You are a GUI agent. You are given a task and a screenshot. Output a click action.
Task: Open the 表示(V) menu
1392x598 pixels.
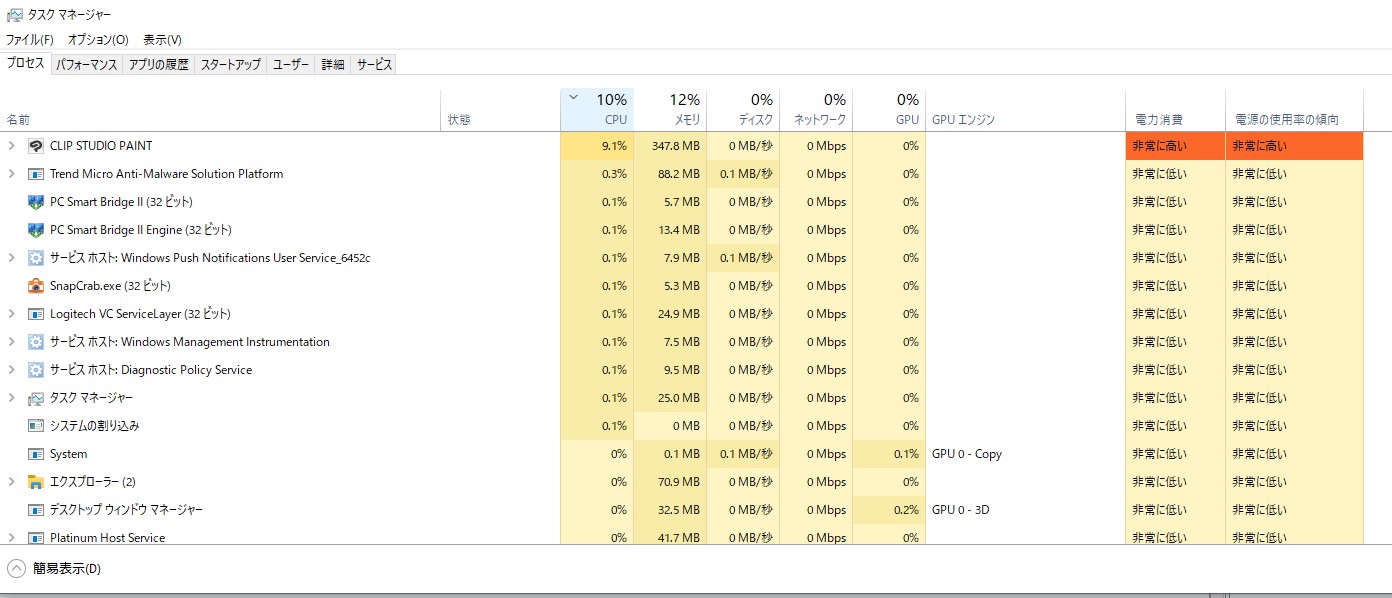(162, 40)
